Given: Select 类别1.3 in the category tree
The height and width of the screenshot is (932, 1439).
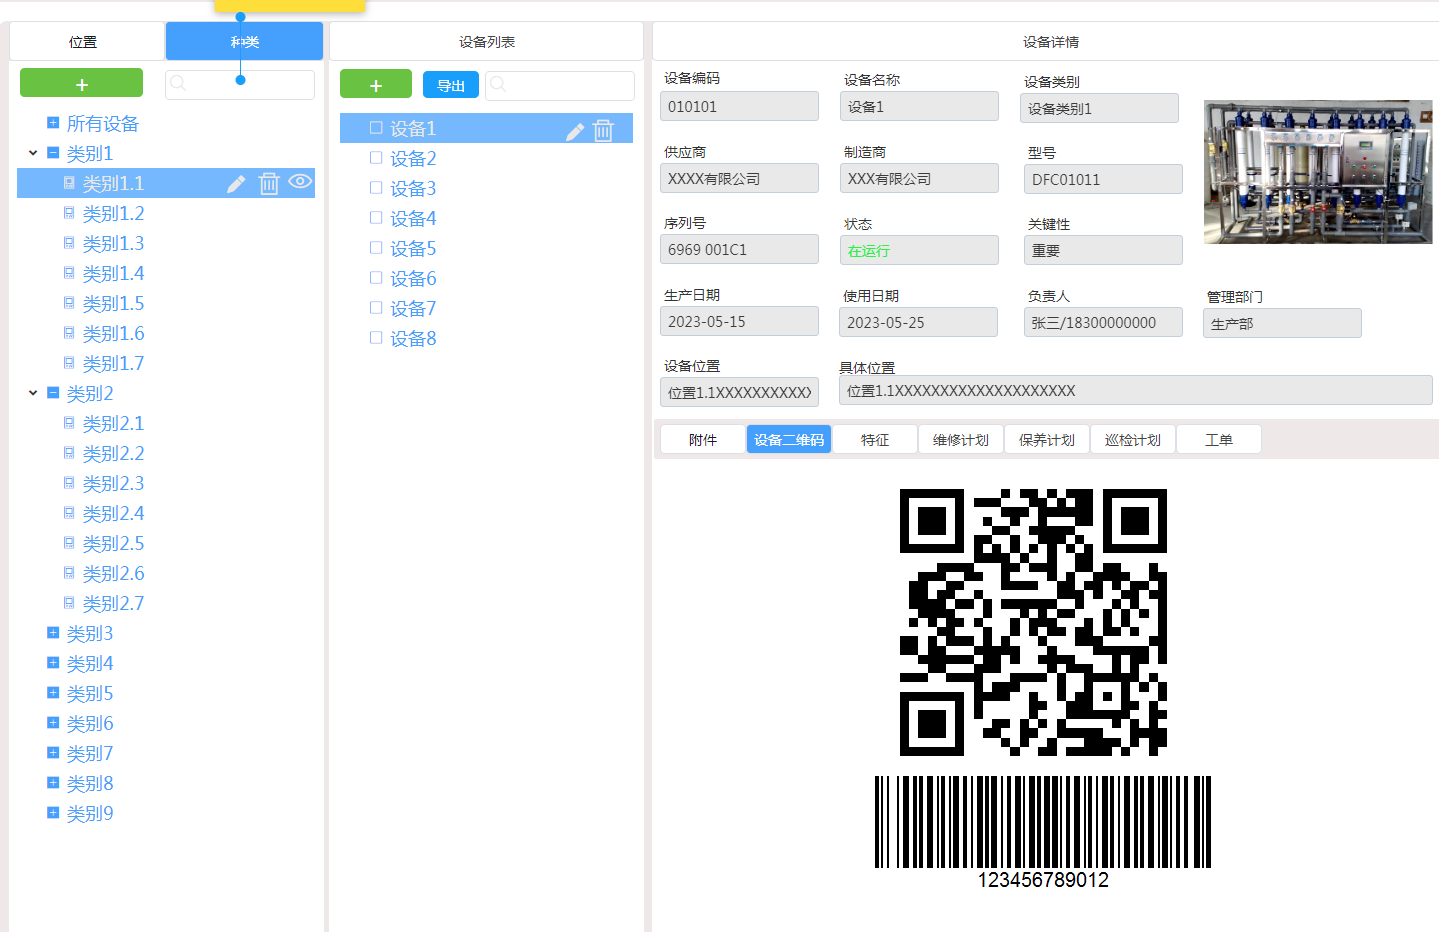Looking at the screenshot, I should tap(113, 243).
